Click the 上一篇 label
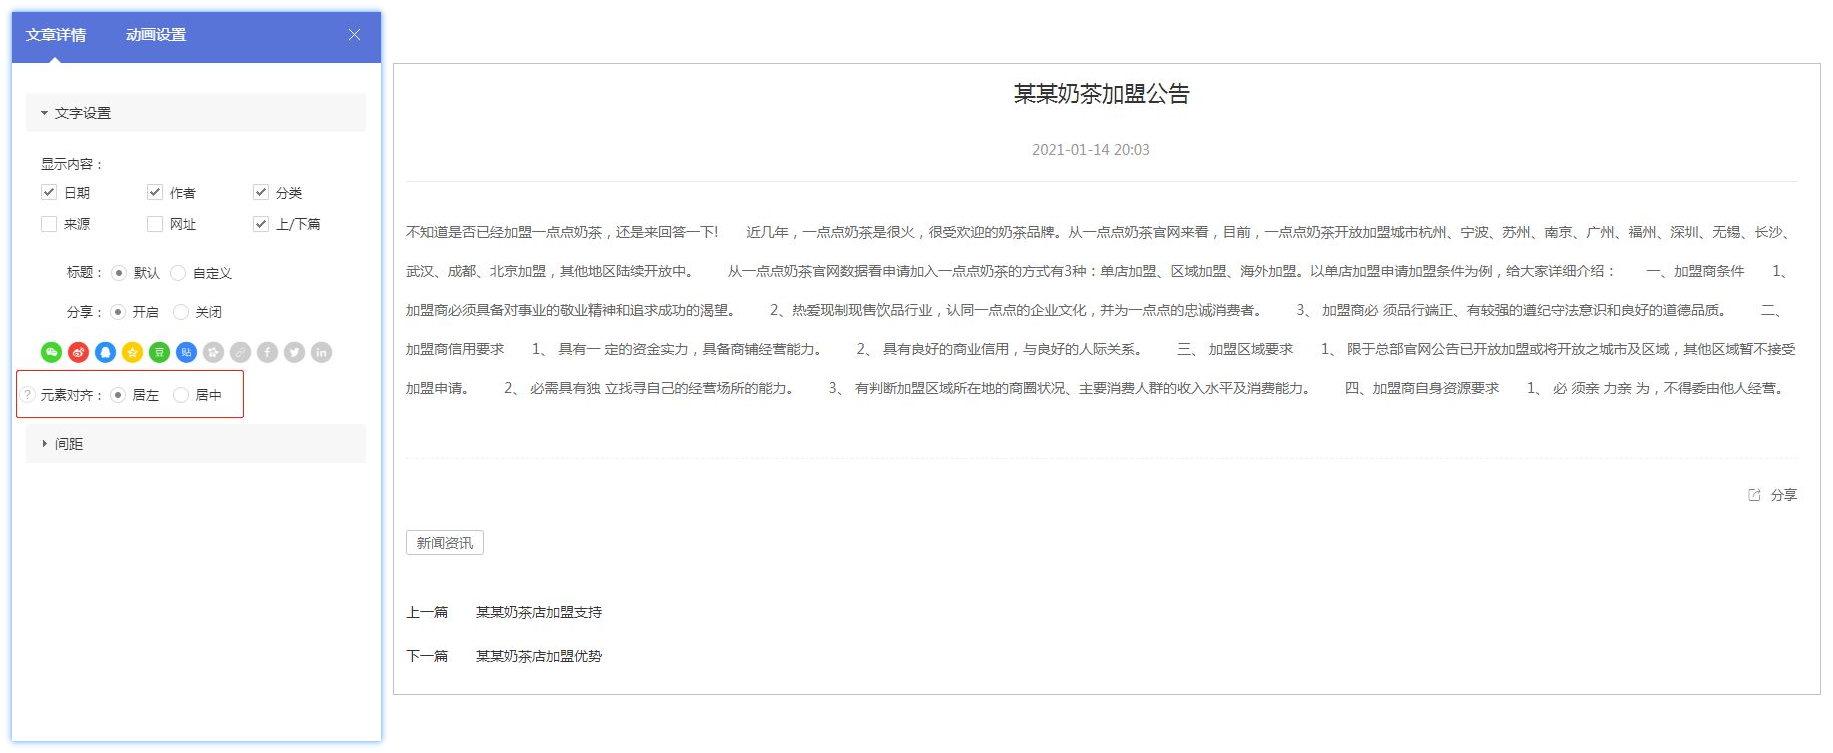 [x=427, y=612]
